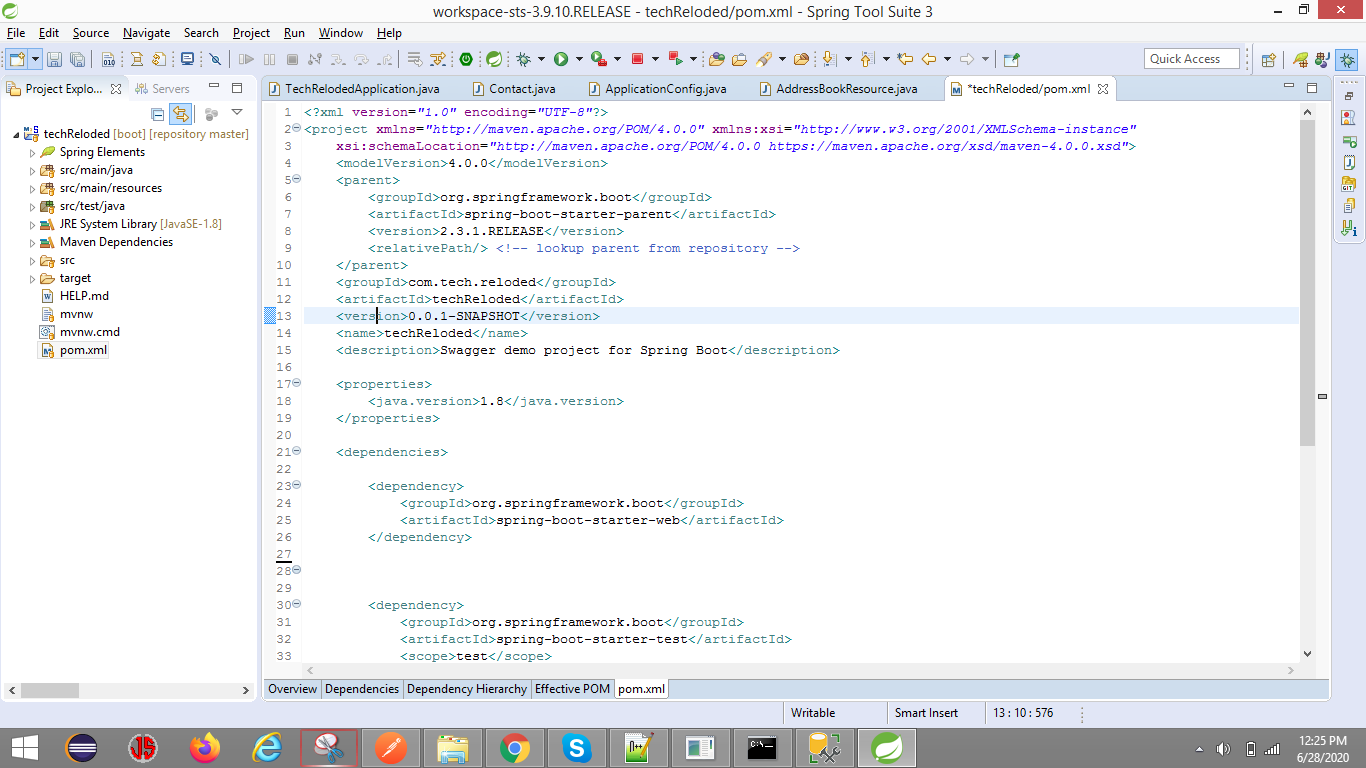Screen dimensions: 1366x768
Task: Open the New wizard dropdown arrow
Action: [35, 59]
